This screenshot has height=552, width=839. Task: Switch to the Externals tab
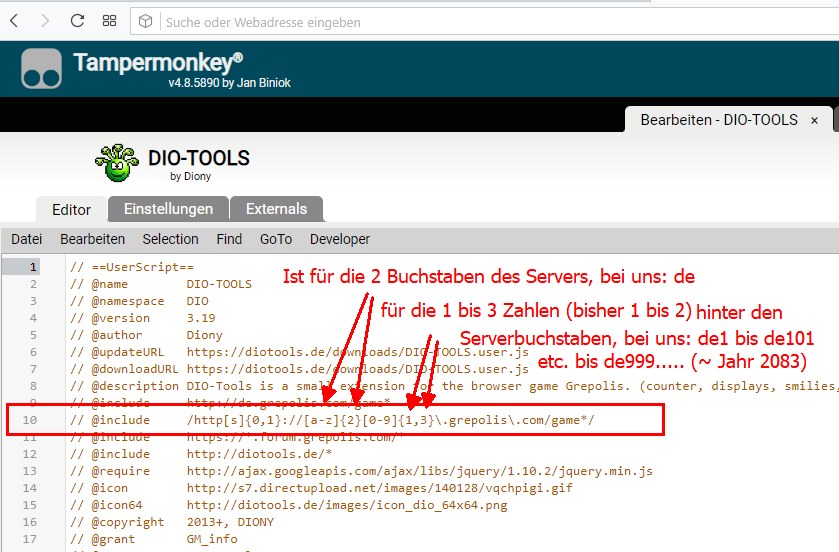(277, 209)
